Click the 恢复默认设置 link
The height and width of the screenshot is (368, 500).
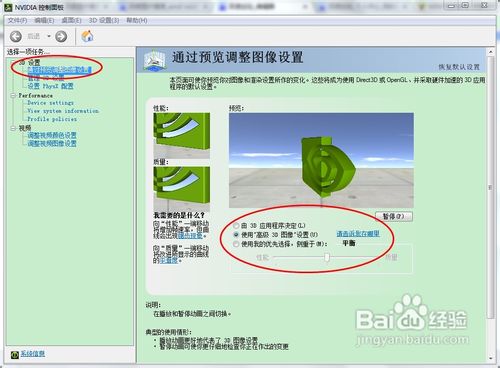tap(459, 67)
